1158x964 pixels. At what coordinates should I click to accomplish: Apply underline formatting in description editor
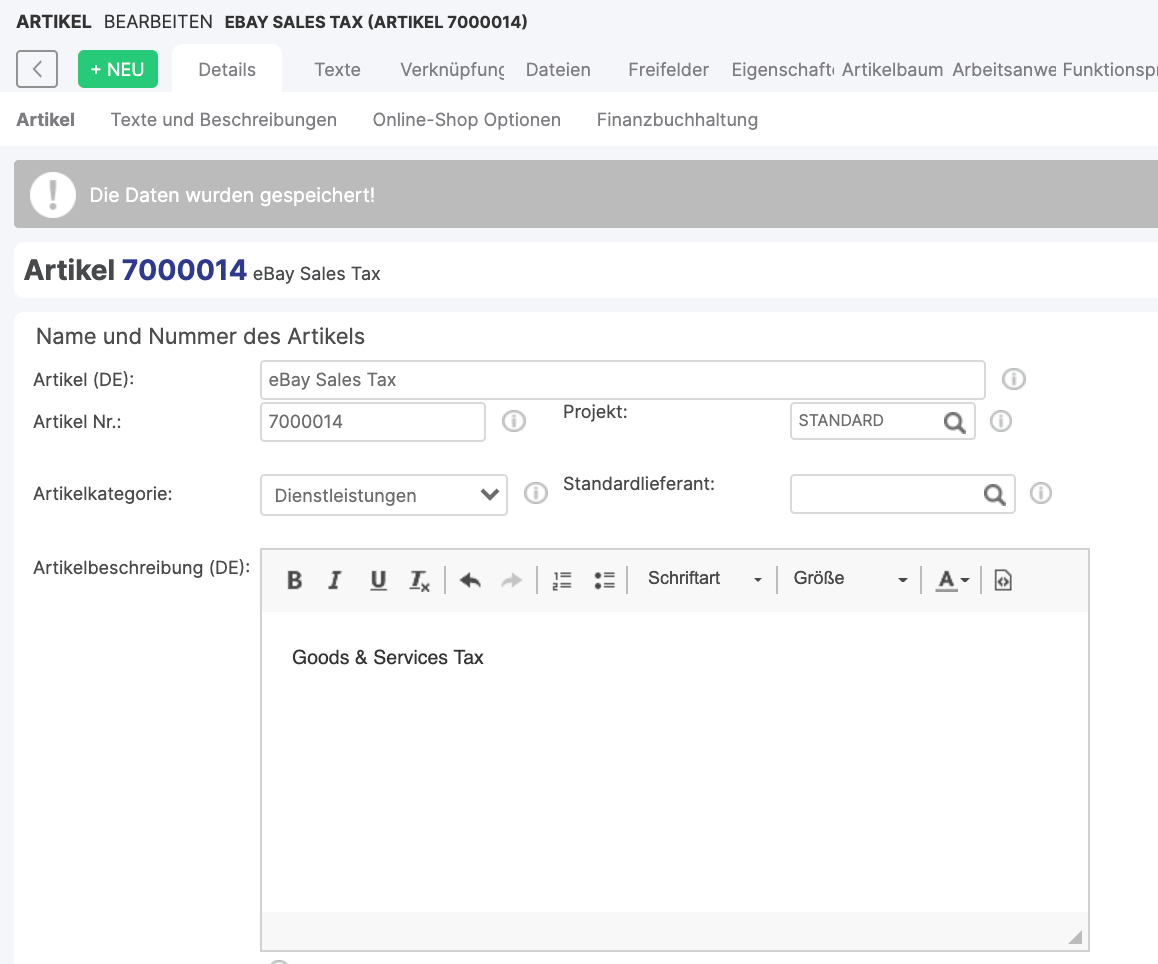pos(378,580)
